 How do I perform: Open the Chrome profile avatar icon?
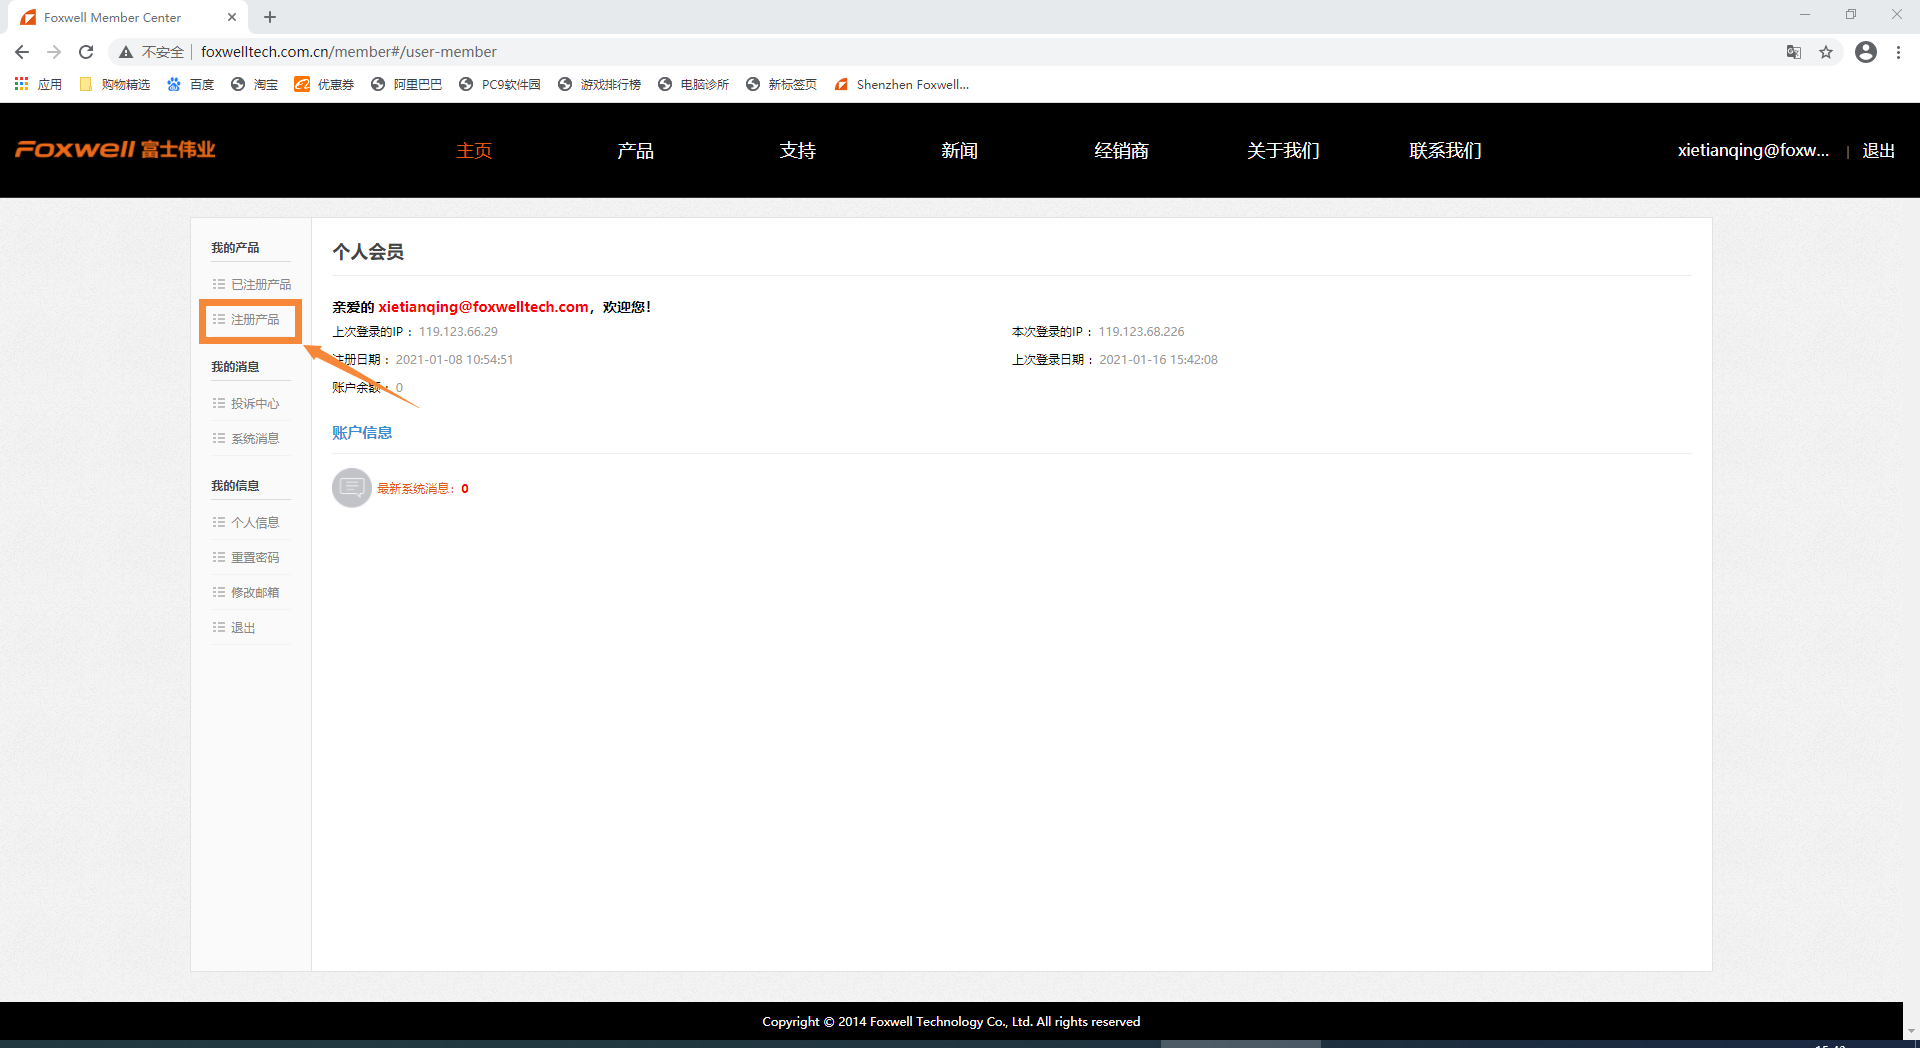(x=1865, y=52)
